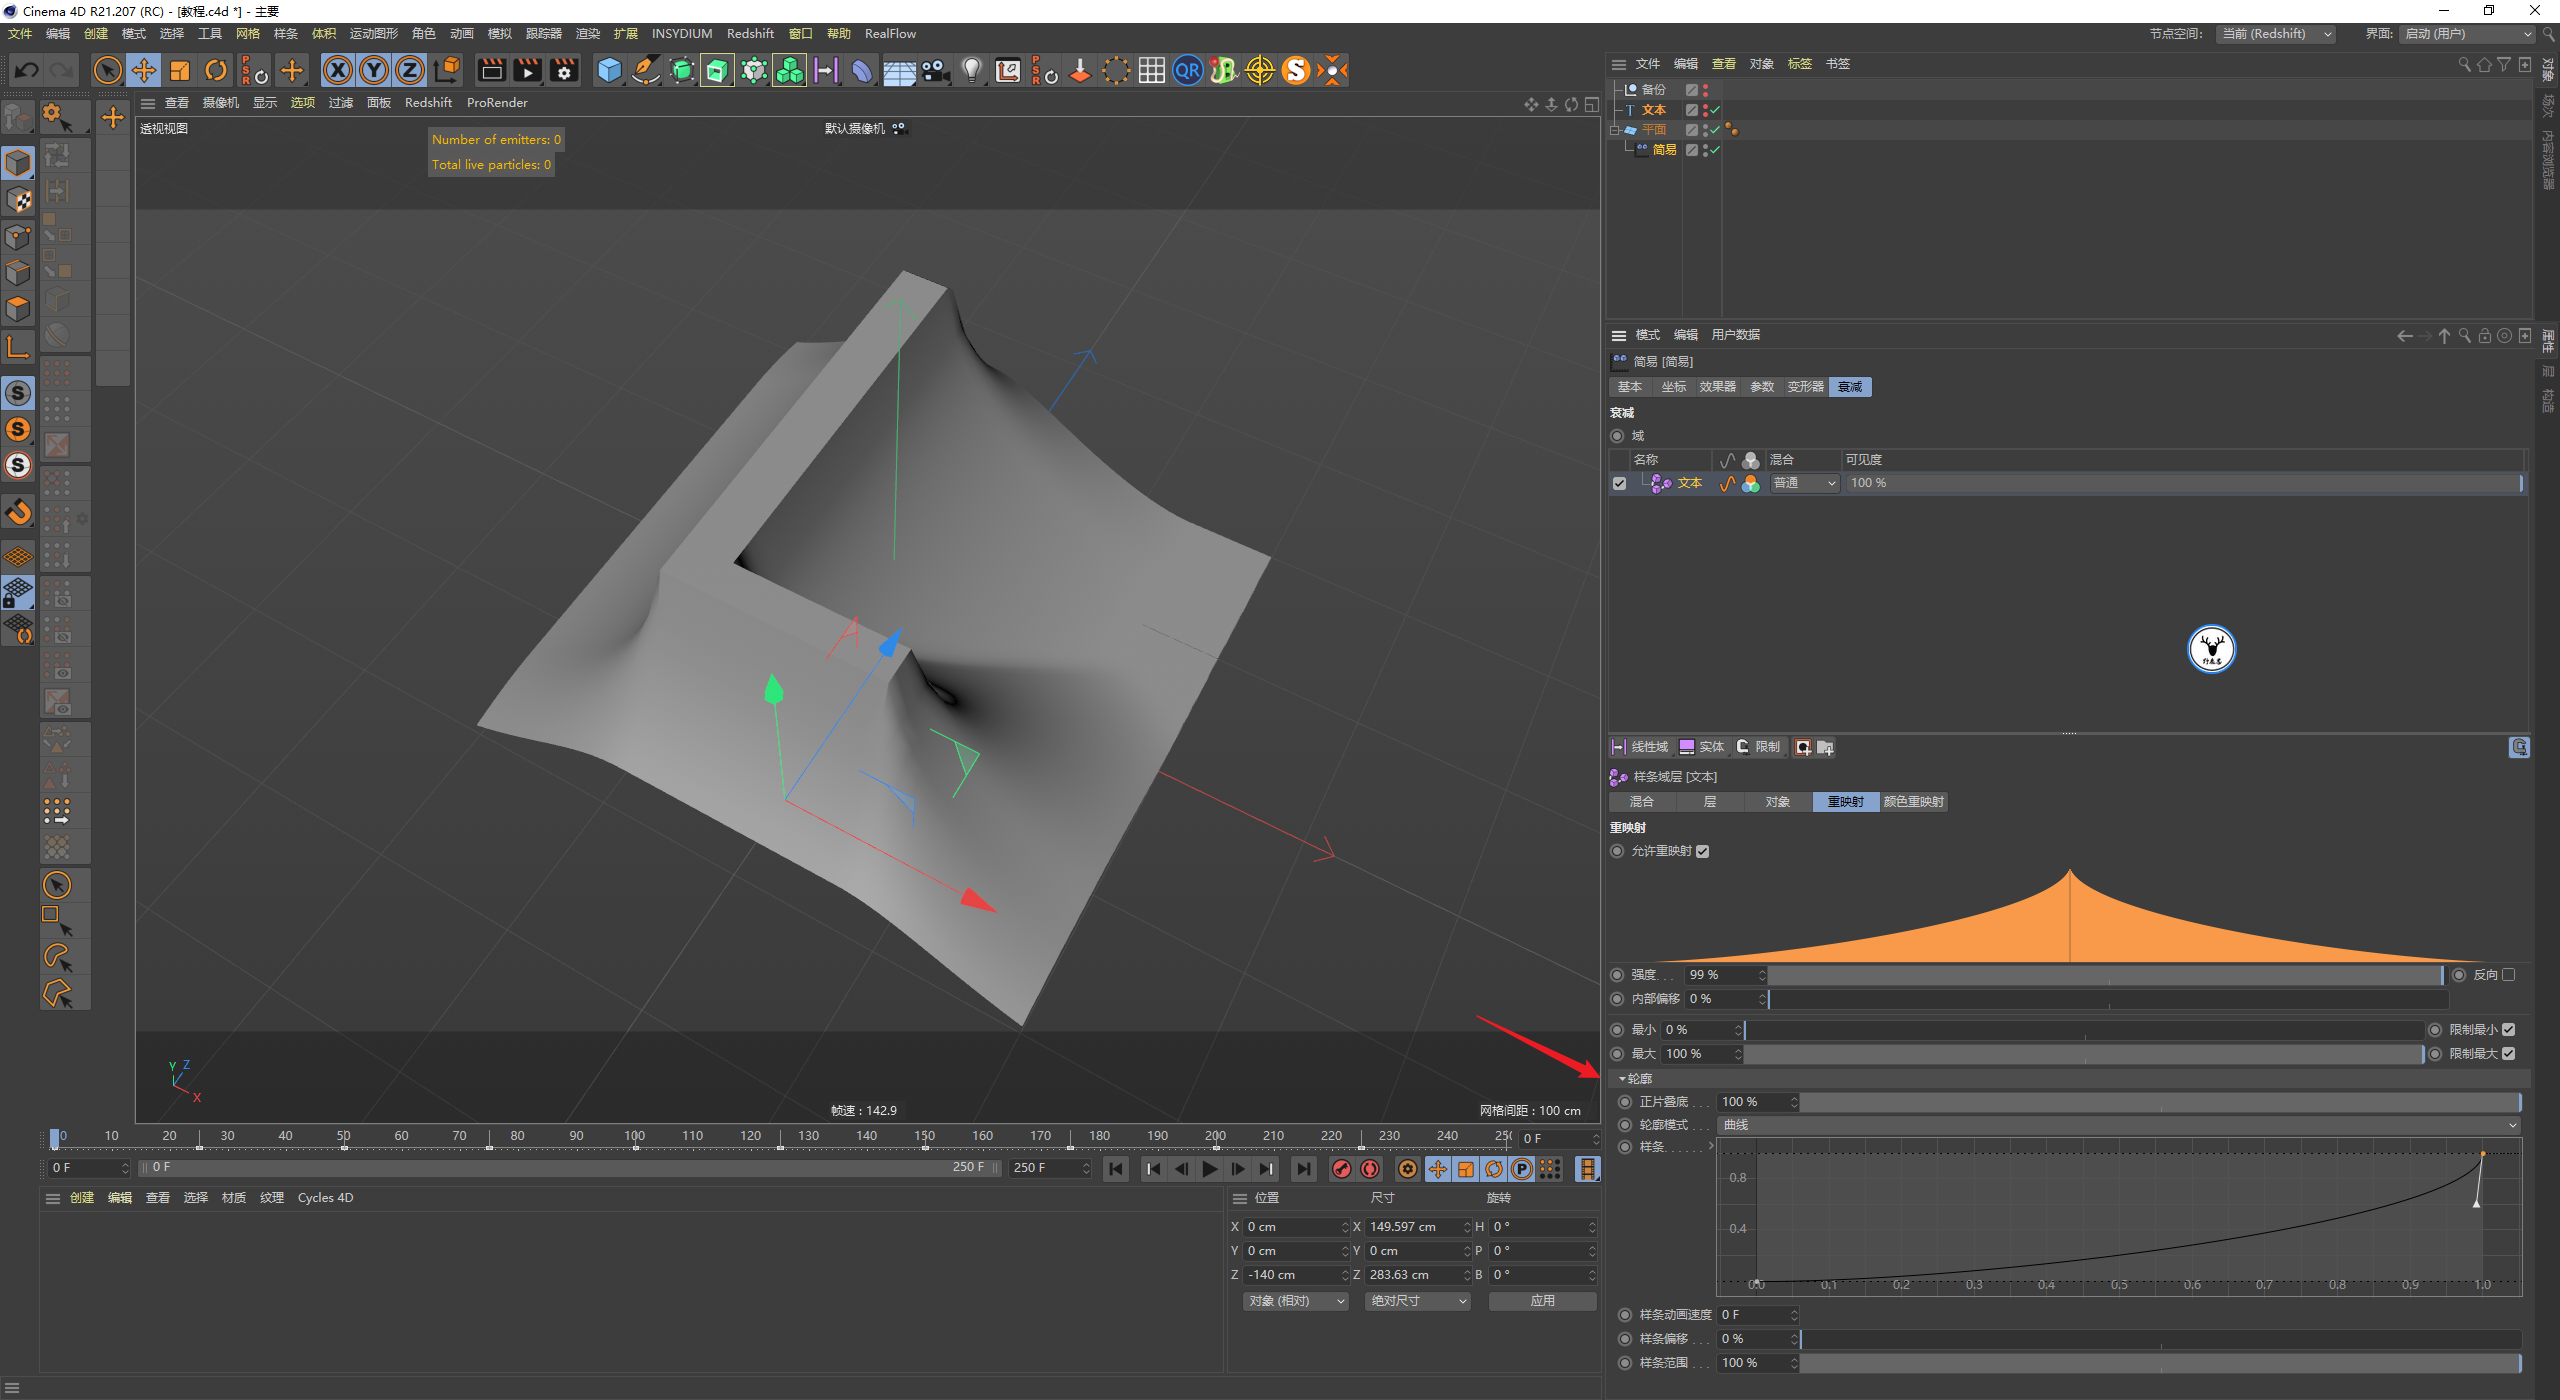Click the Undo arrow icon
This screenshot has width=2560, height=1400.
coord(27,70)
